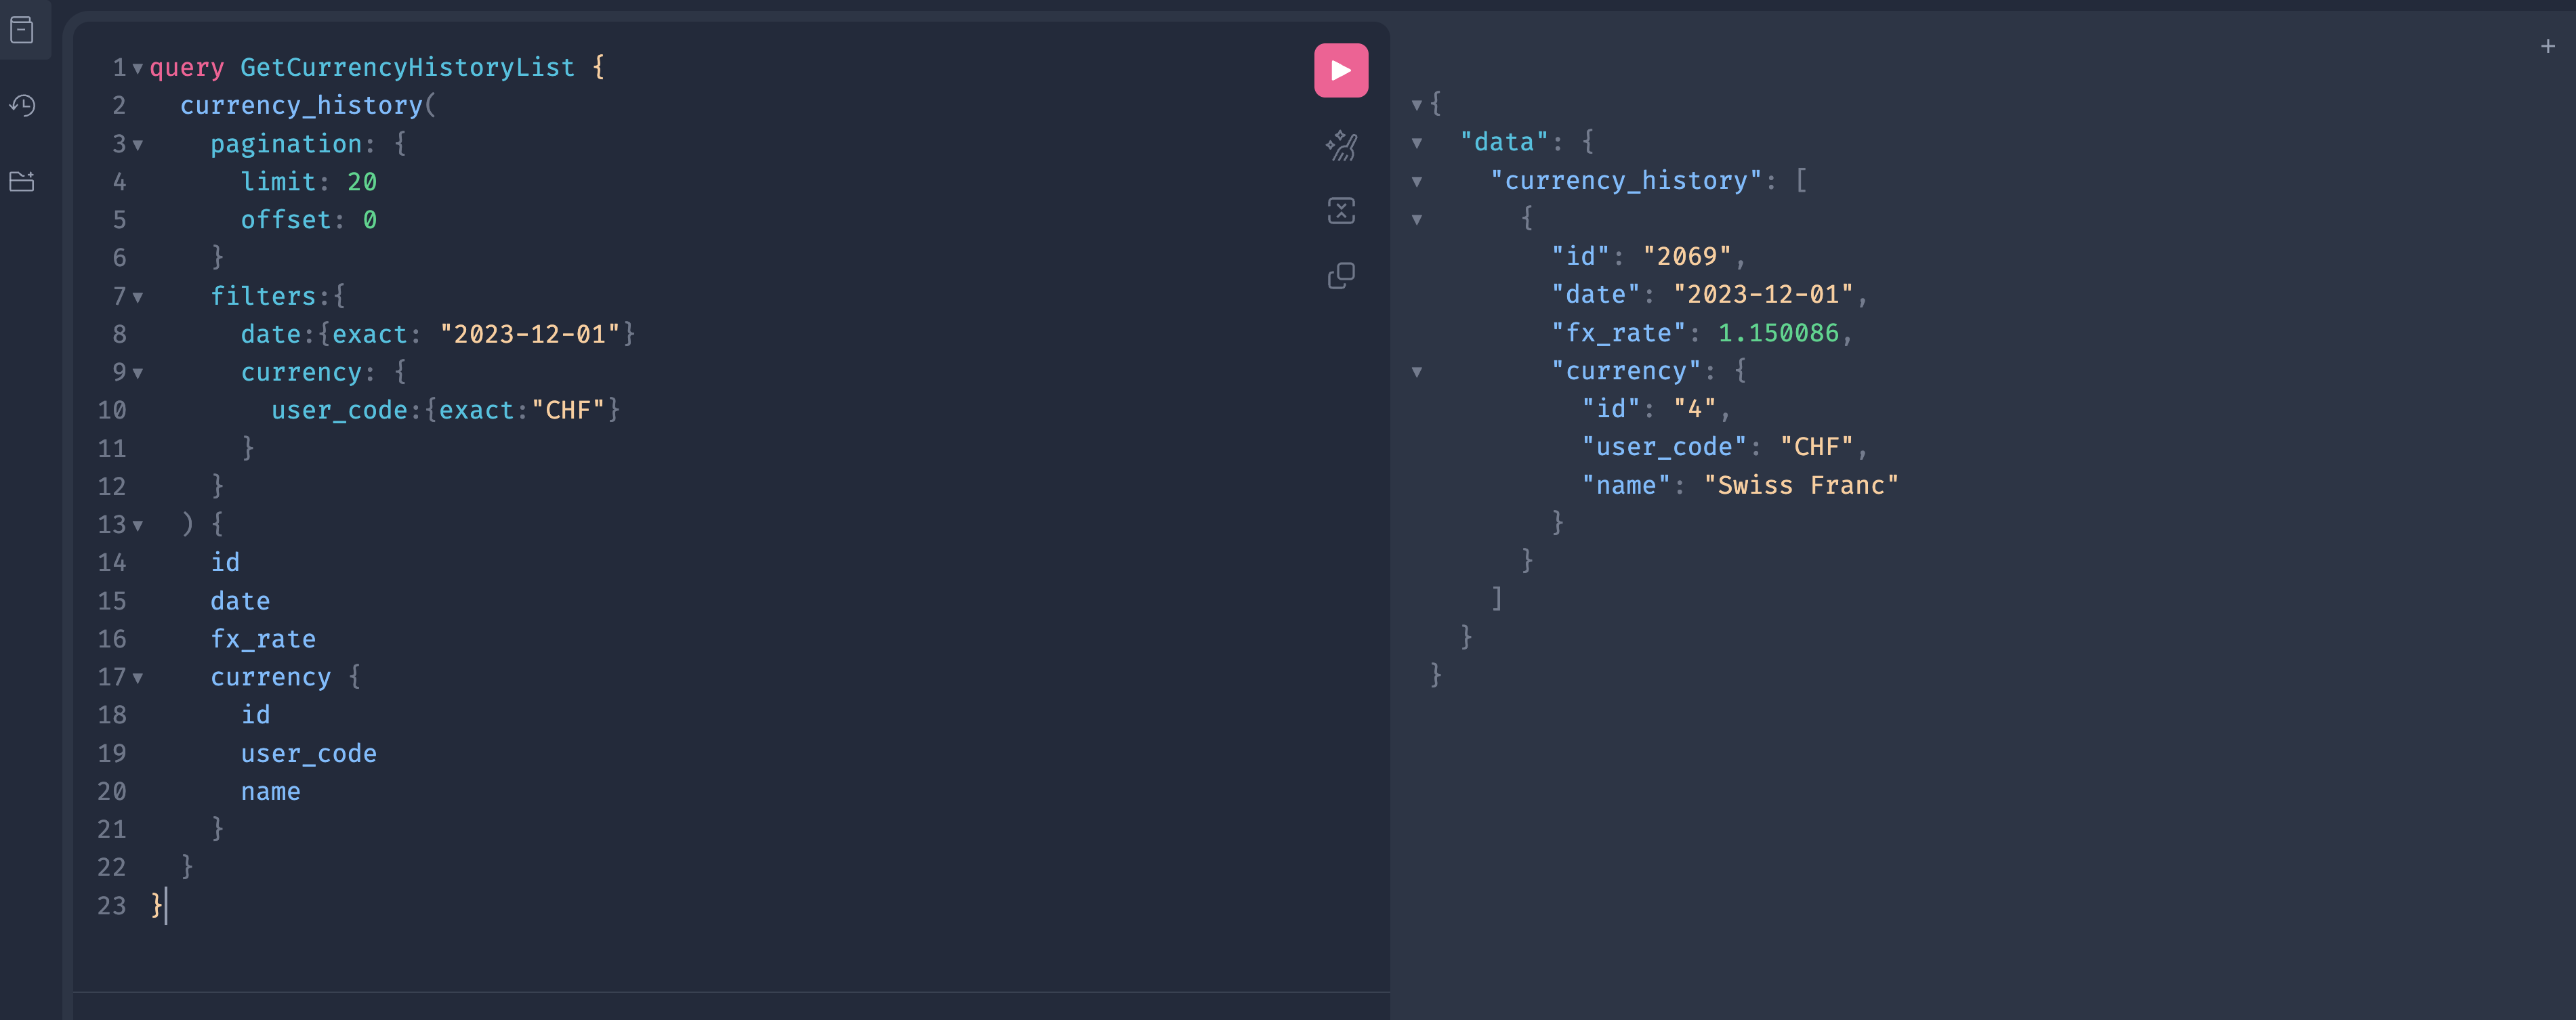Open the GraphiQL explorer plugin icon

click(22, 181)
